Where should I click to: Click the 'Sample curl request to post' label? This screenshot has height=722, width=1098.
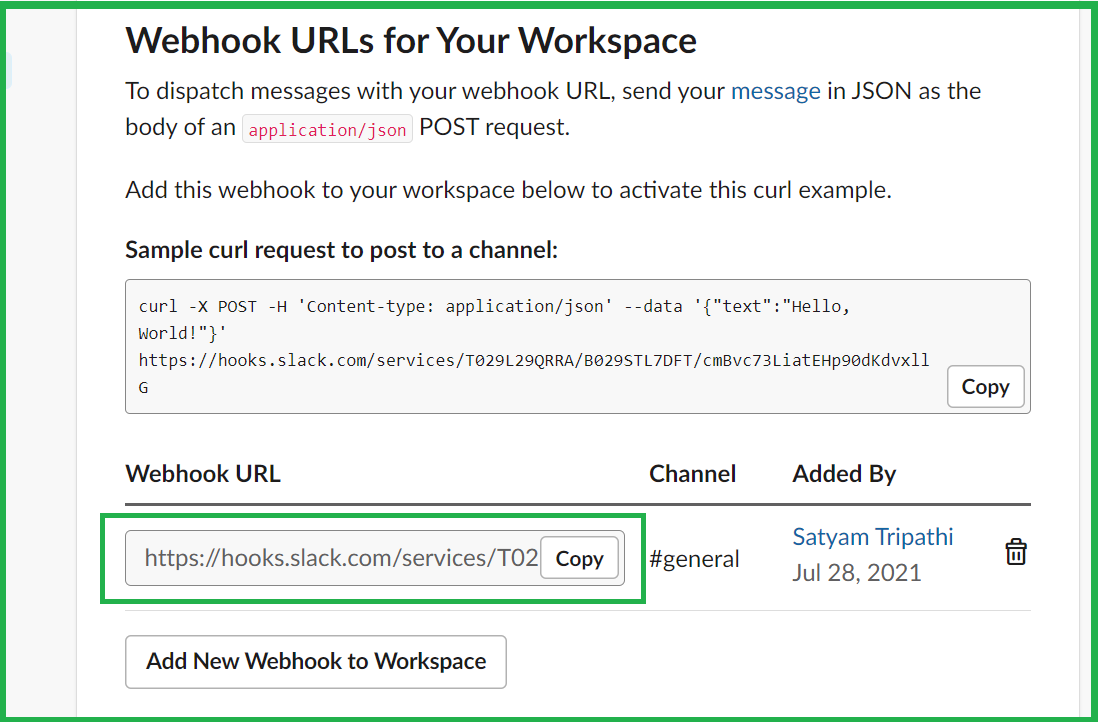(341, 250)
